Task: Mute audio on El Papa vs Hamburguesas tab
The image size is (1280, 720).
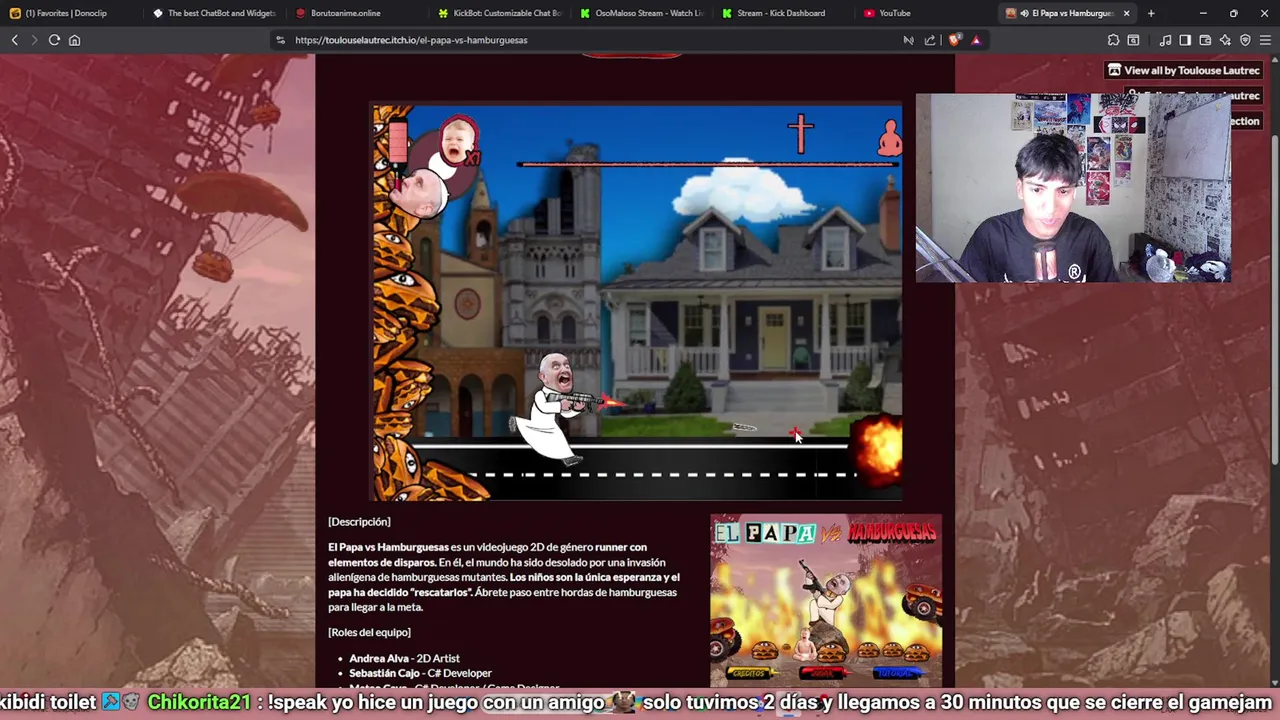Action: [x=1024, y=13]
